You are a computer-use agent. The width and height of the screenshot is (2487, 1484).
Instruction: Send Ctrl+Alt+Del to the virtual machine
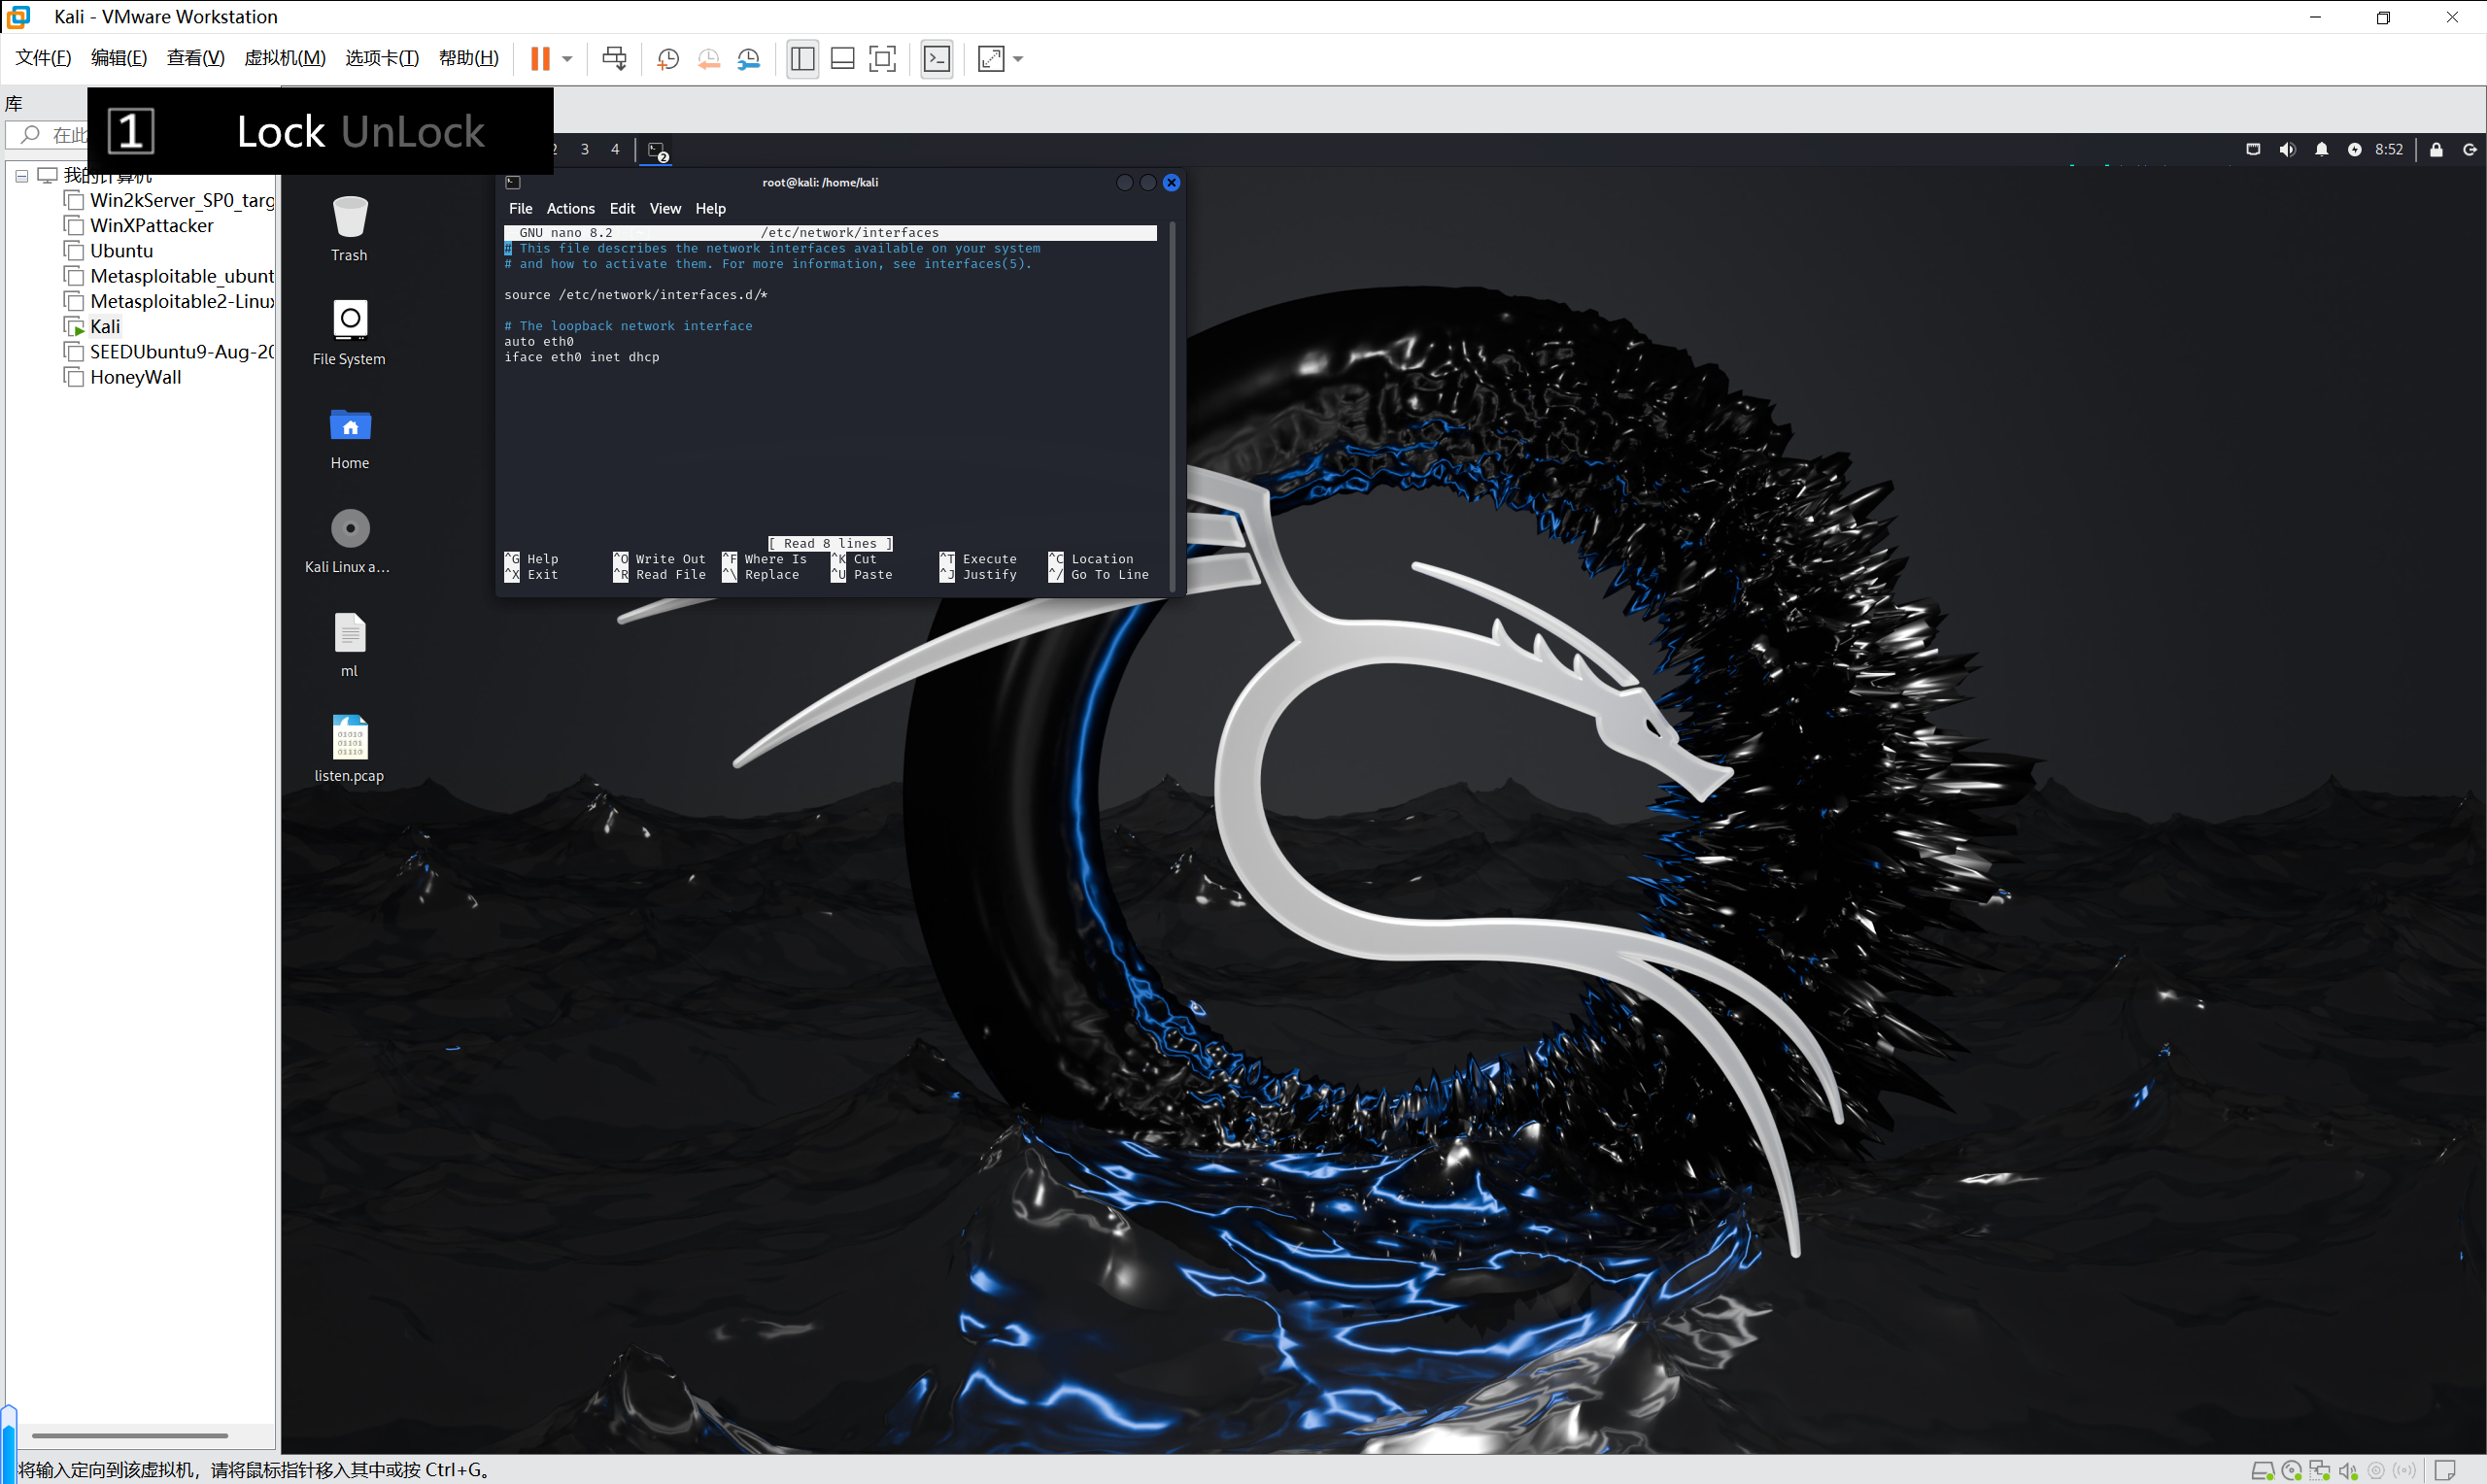click(614, 59)
